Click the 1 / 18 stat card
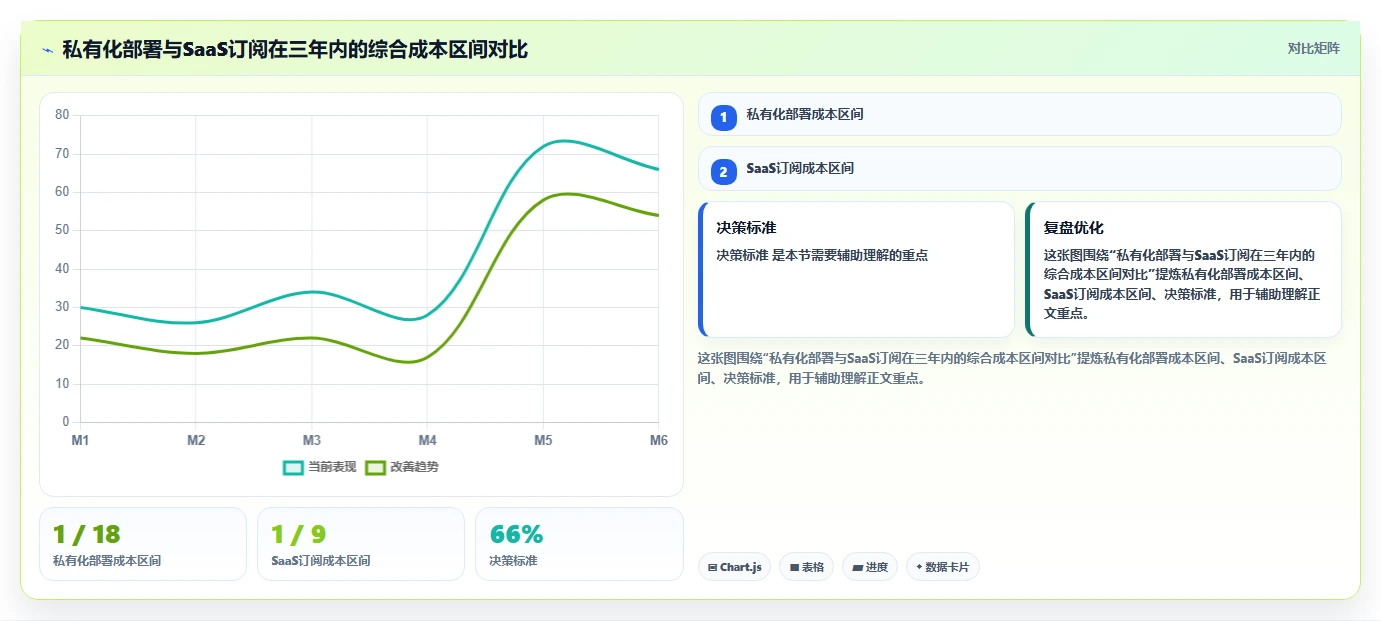The width and height of the screenshot is (1381, 621). click(x=142, y=544)
